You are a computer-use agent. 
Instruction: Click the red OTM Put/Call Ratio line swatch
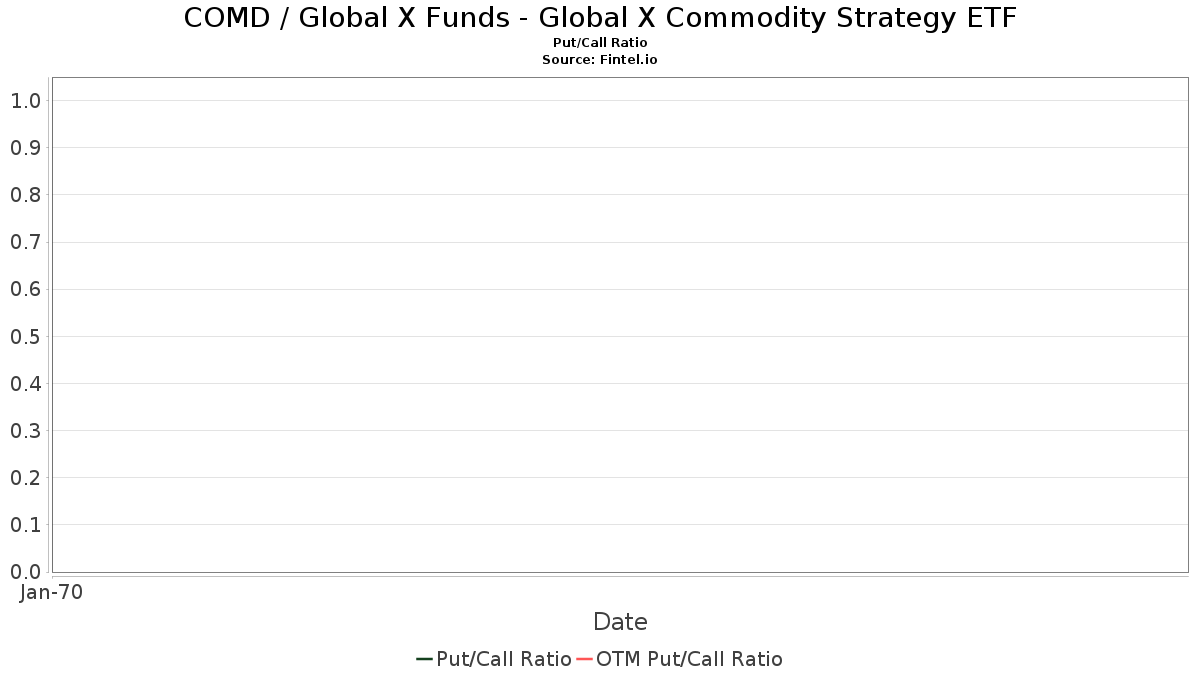pos(584,659)
